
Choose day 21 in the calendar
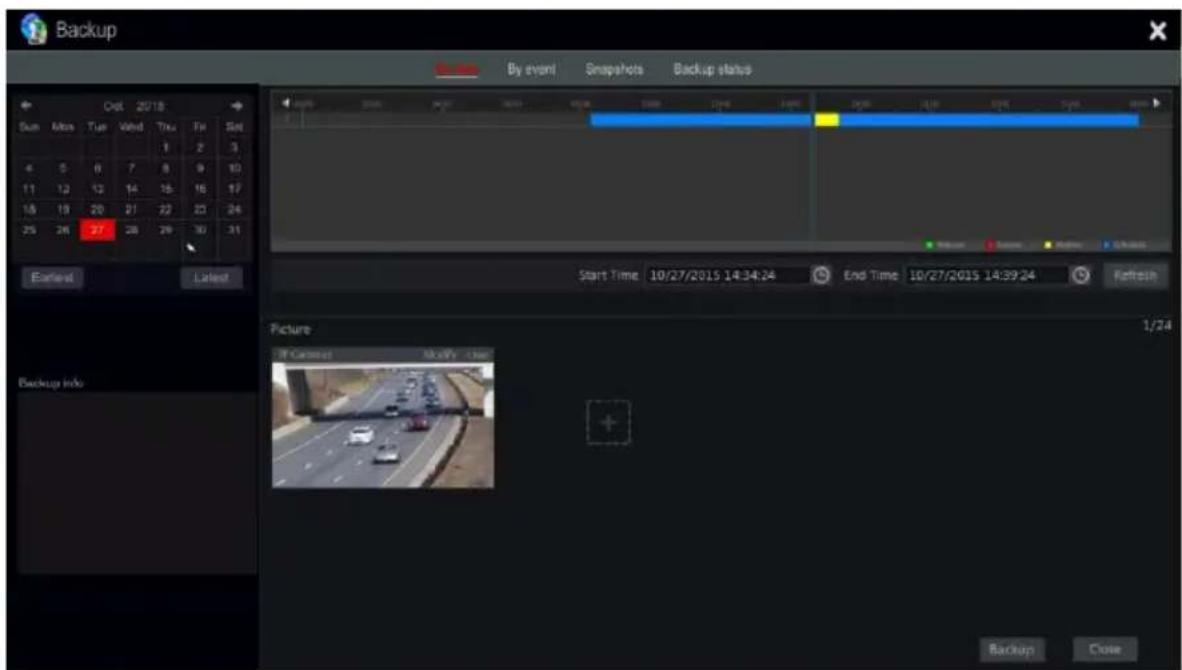point(131,210)
